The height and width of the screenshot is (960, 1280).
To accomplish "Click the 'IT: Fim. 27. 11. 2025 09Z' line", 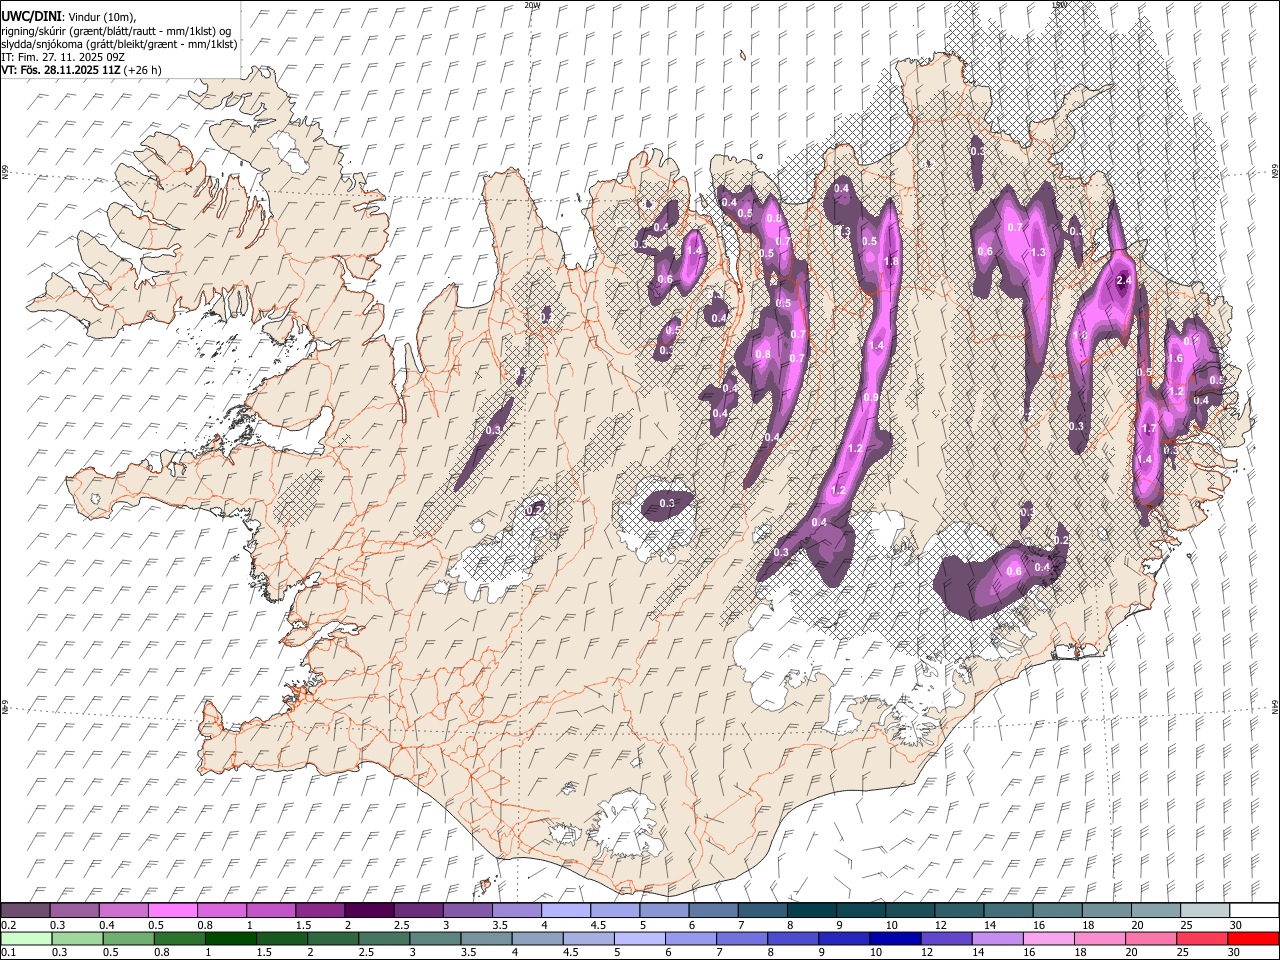I will 63,57.
